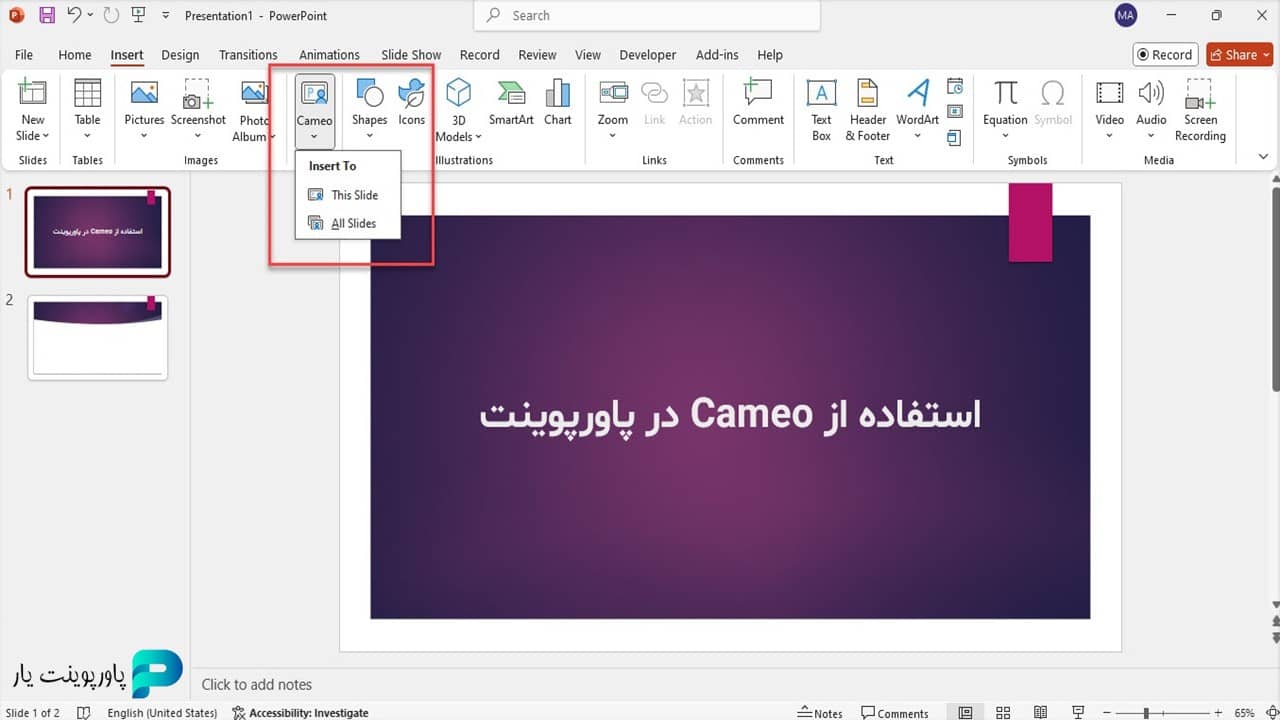This screenshot has width=1280, height=720.
Task: Switch to Normal view
Action: pyautogui.click(x=965, y=712)
